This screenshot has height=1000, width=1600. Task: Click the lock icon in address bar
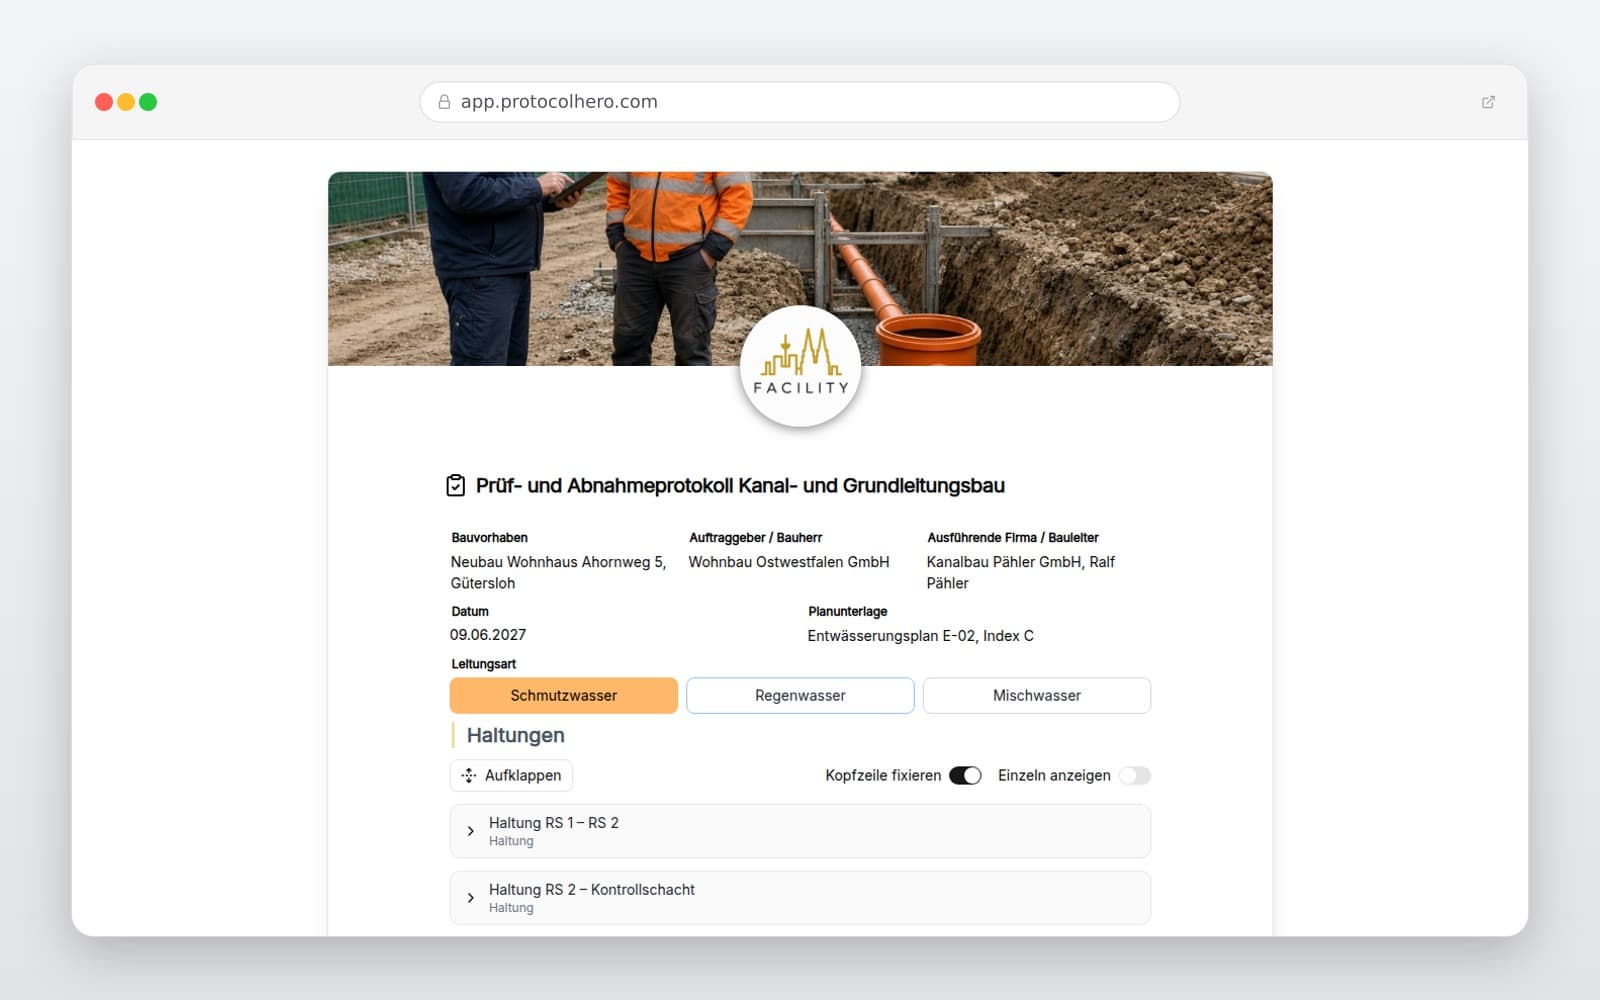click(444, 102)
